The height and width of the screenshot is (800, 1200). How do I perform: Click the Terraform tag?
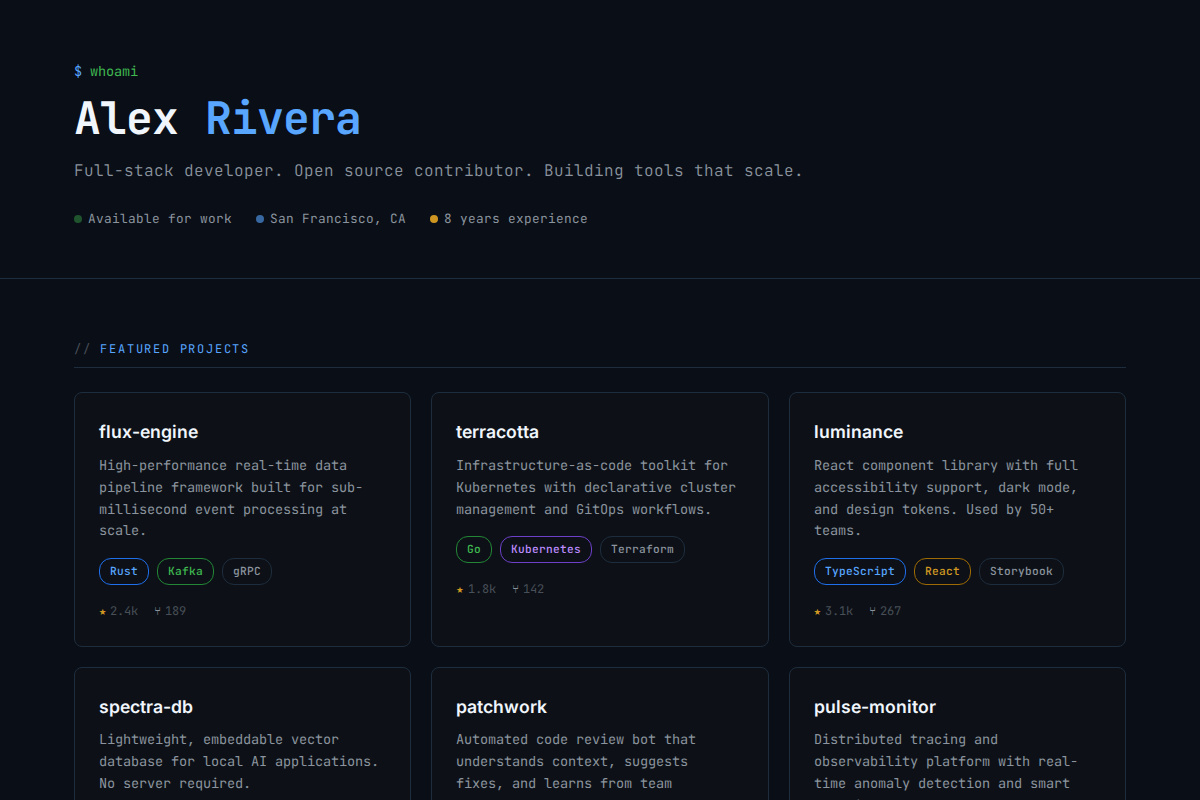pos(642,550)
